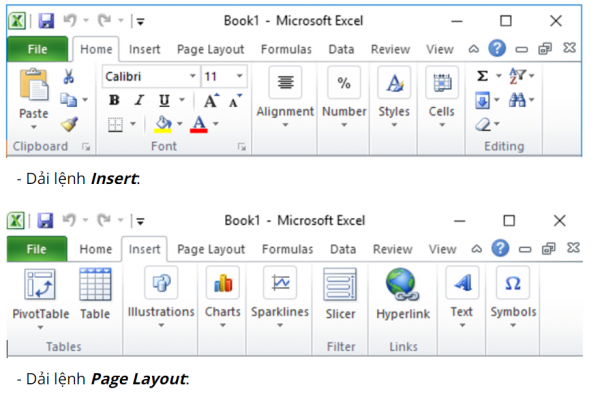Image resolution: width=600 pixels, height=398 pixels.
Task: Click Increase Font Size icon
Action: (211, 101)
